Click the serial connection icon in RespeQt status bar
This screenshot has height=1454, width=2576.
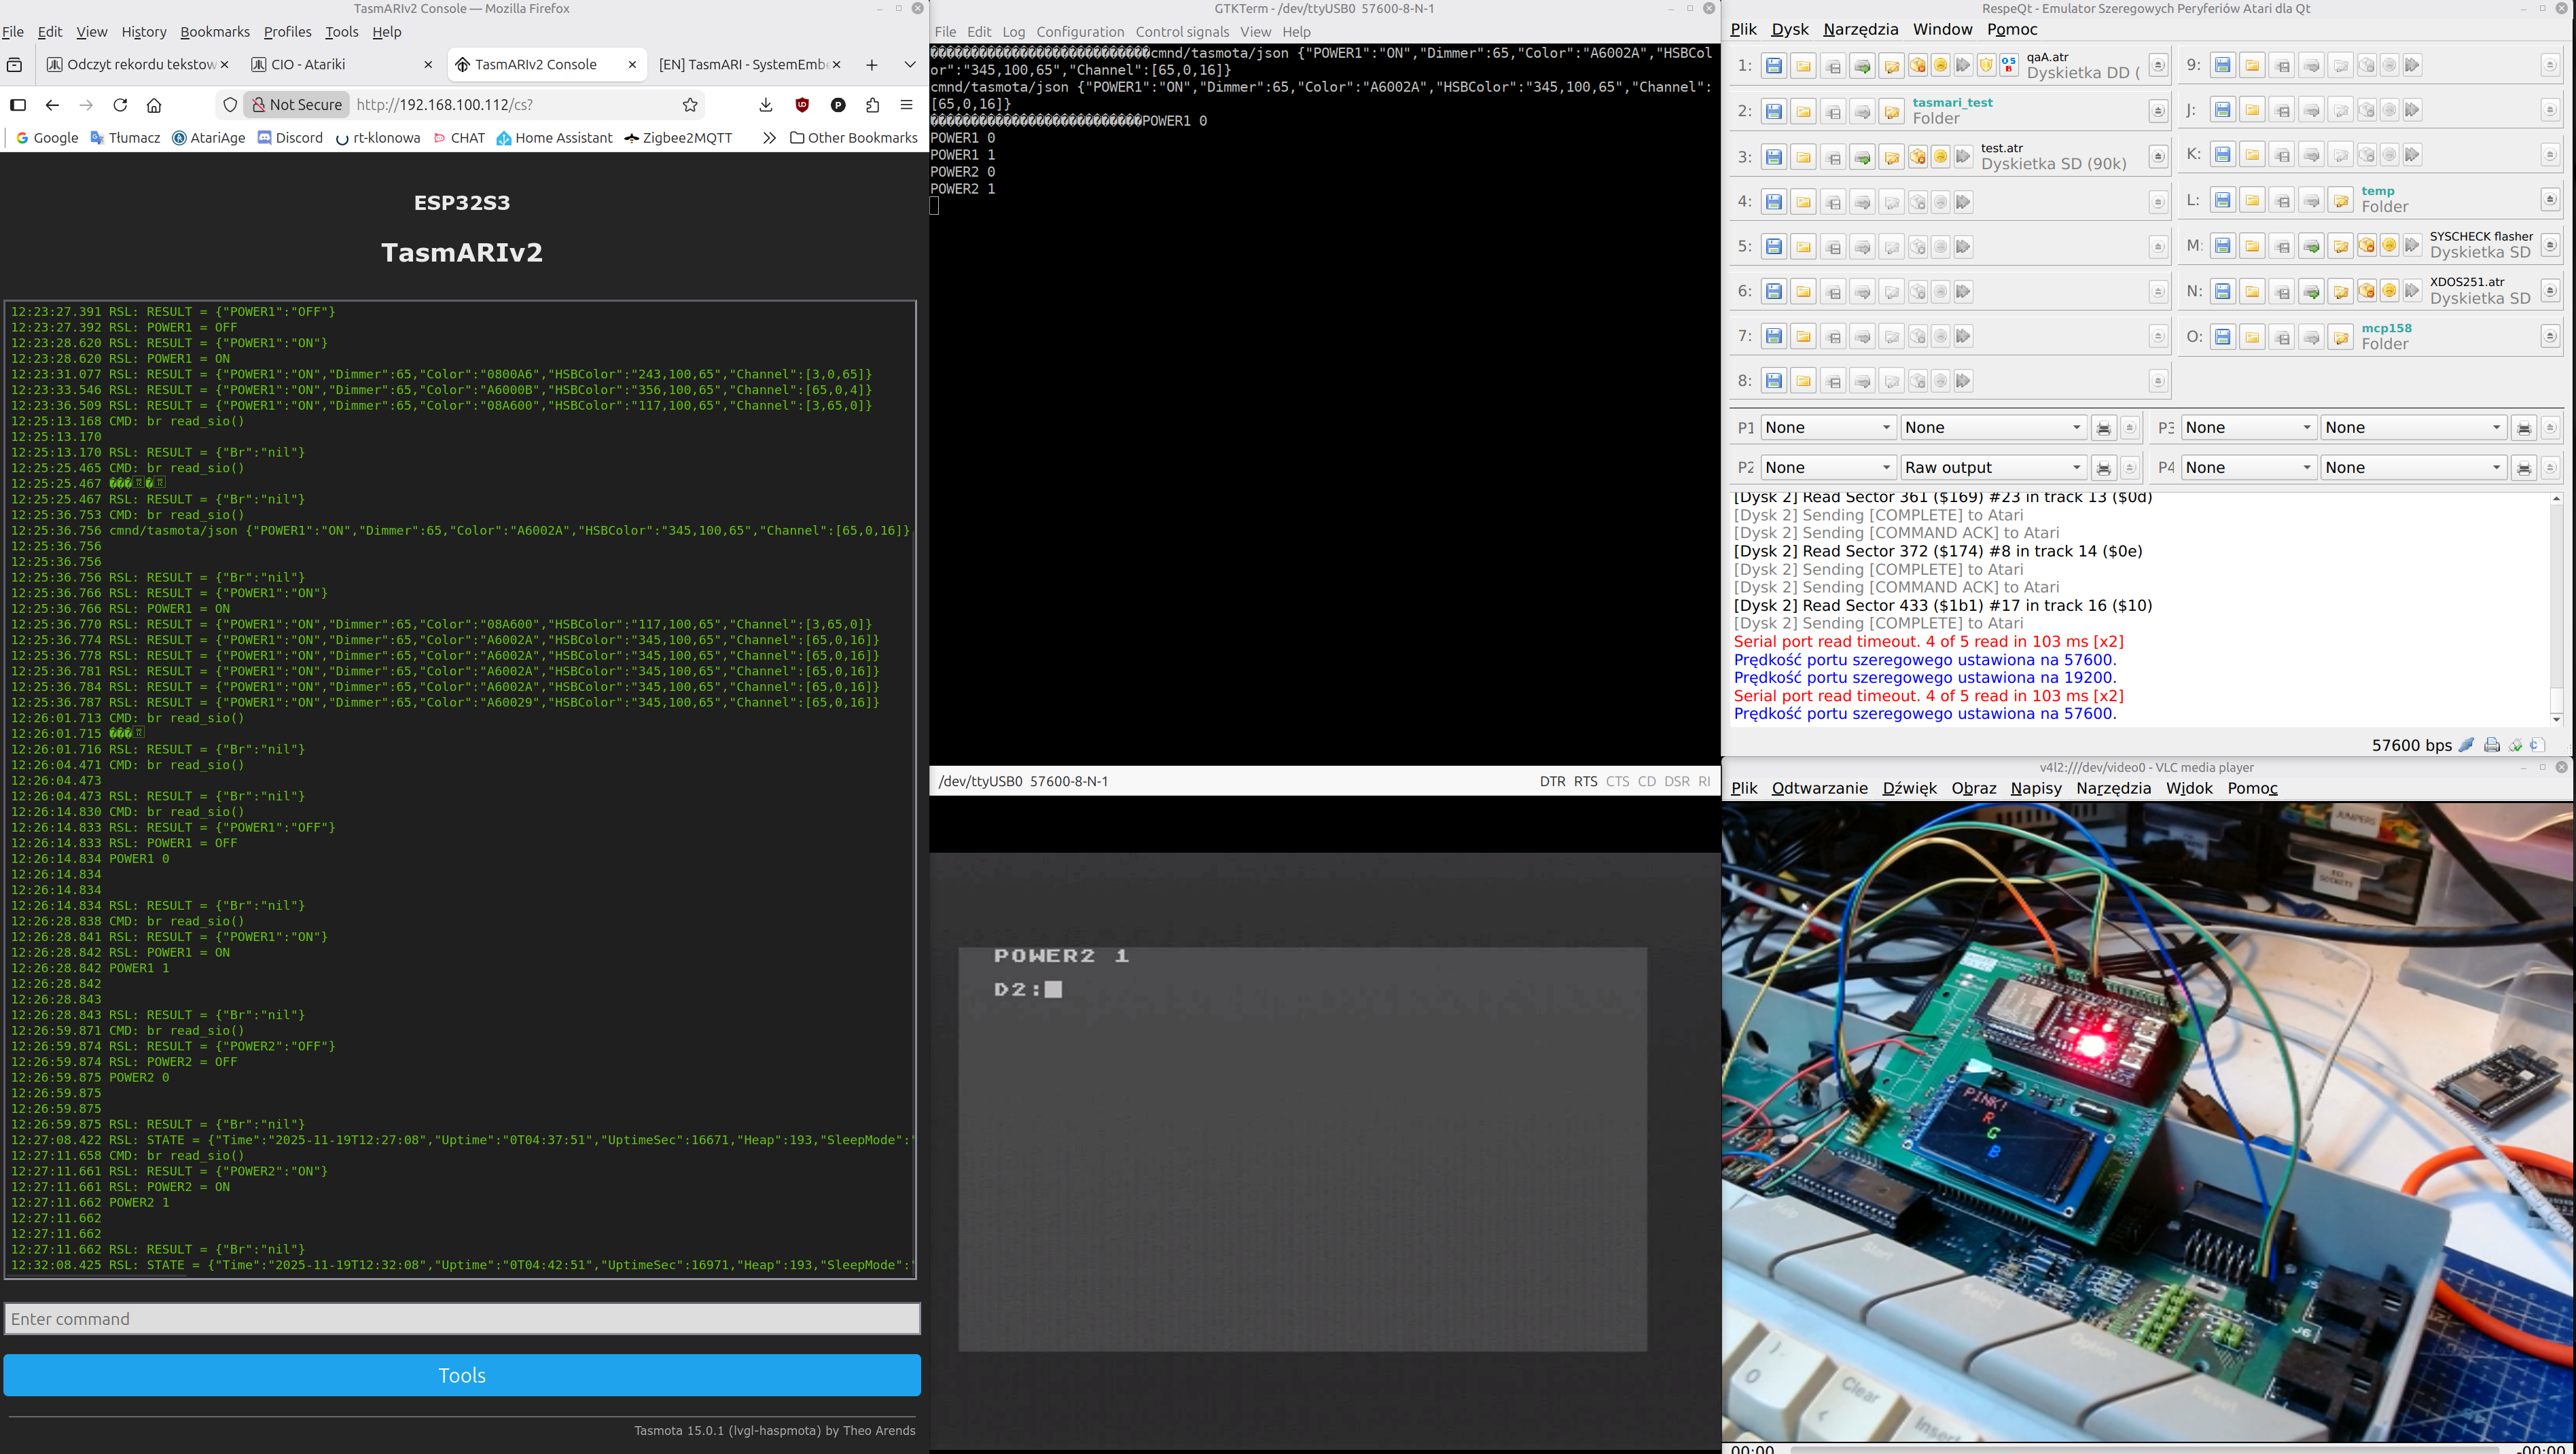tap(2466, 745)
